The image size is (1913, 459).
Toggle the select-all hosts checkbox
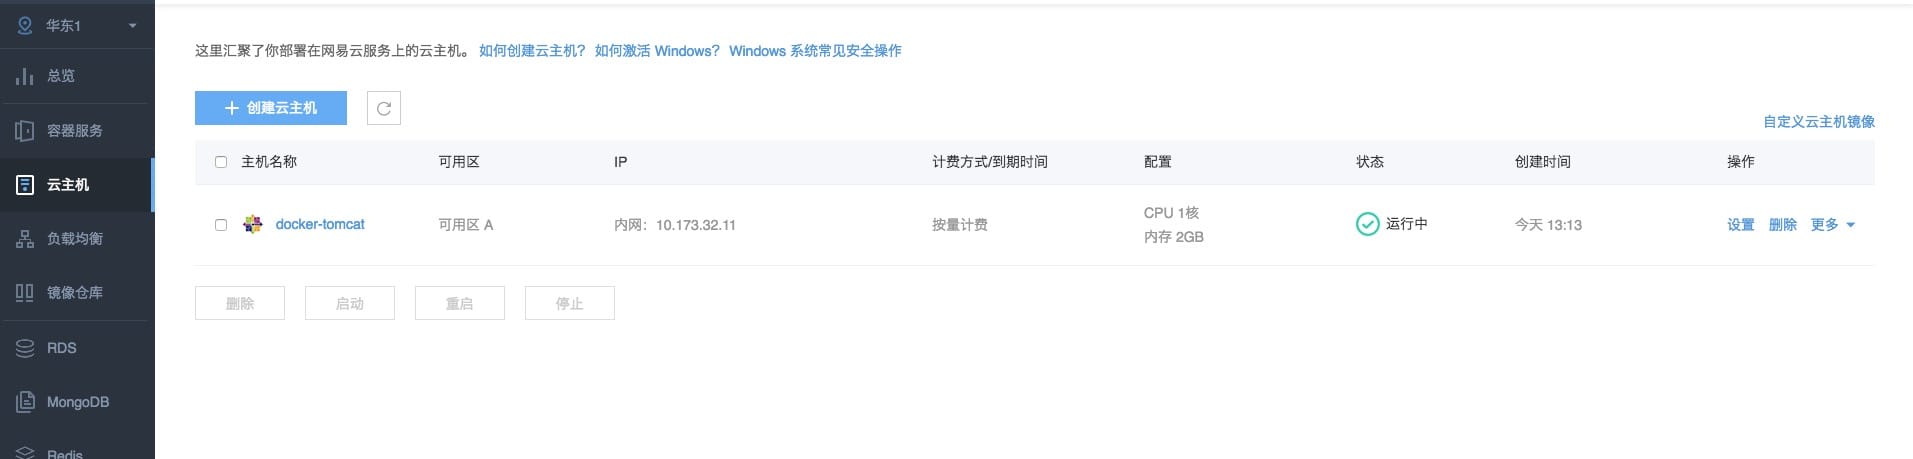221,162
